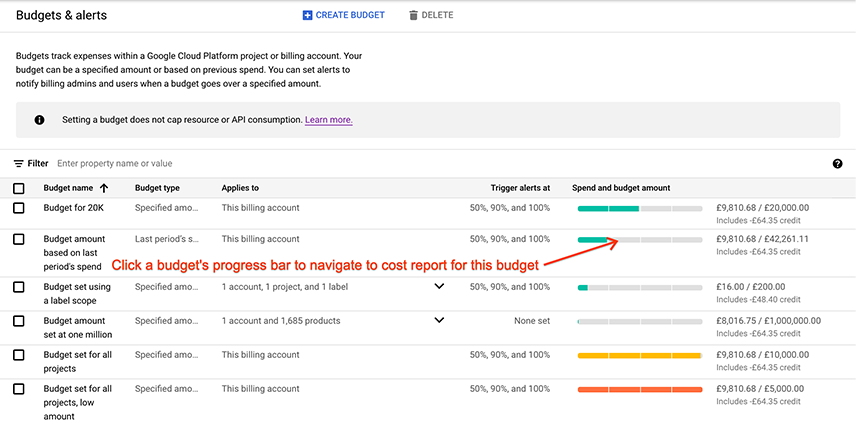Click the orange progress bar for the £5,000 budget

(x=640, y=389)
